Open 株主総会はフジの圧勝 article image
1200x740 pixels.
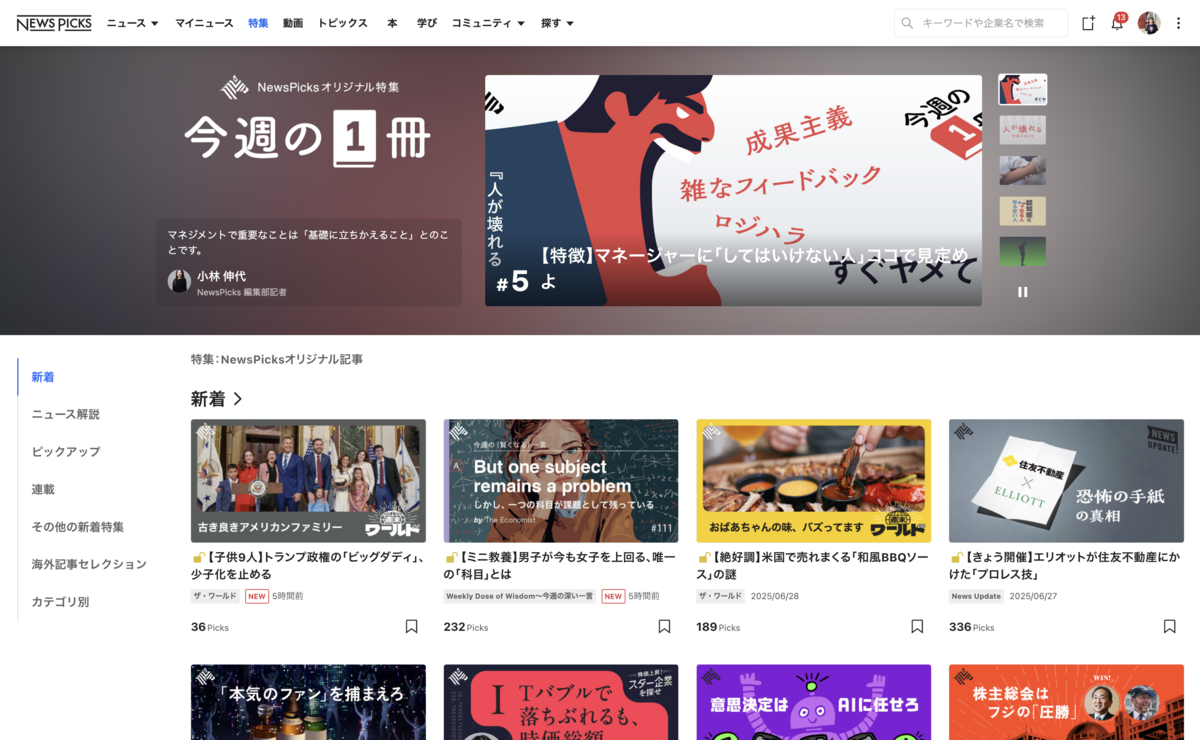(x=1066, y=702)
